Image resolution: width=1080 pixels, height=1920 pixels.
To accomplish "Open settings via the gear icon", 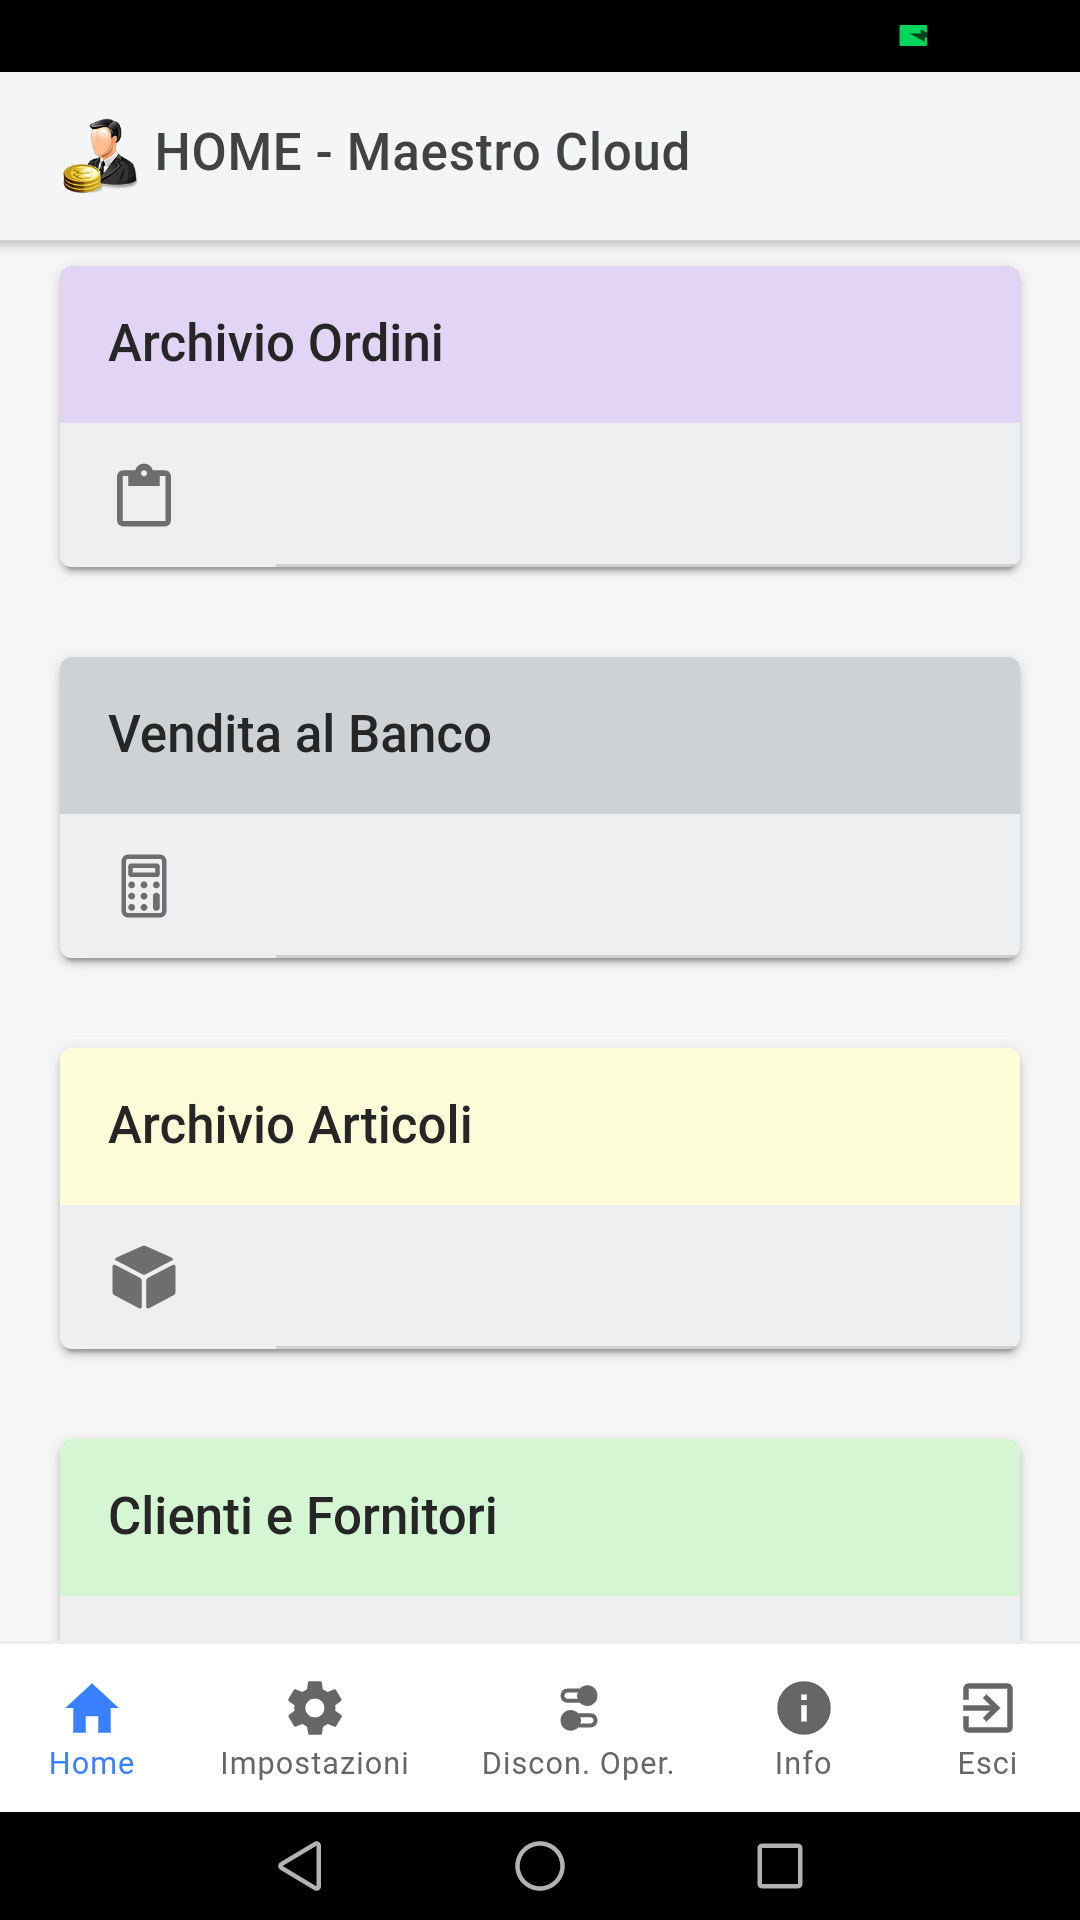I will (315, 1708).
